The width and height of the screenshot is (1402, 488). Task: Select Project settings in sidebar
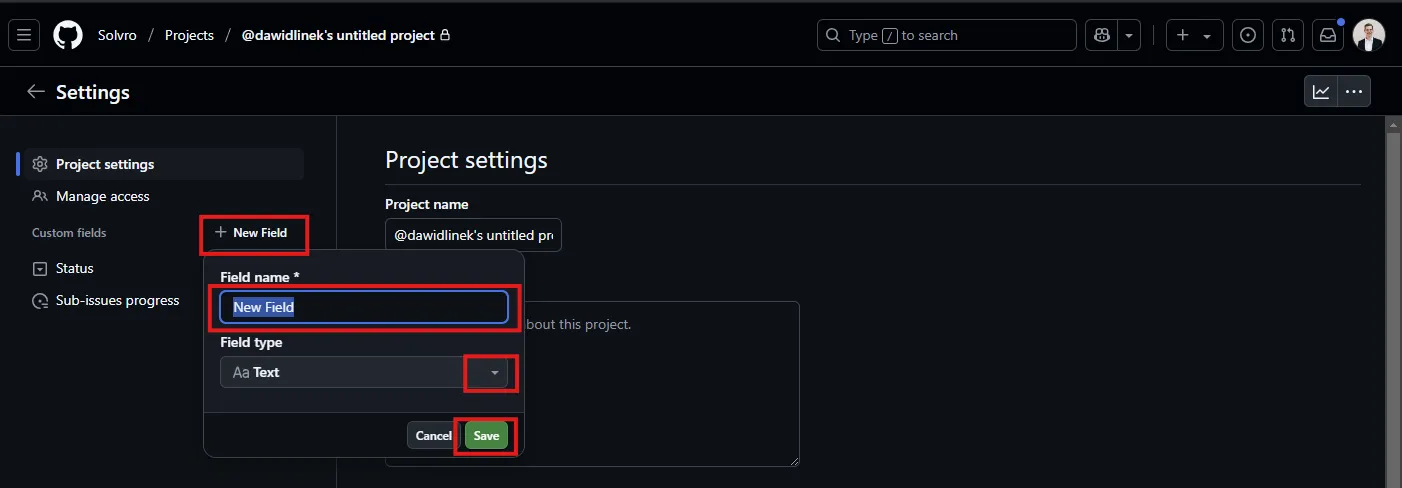(104, 164)
